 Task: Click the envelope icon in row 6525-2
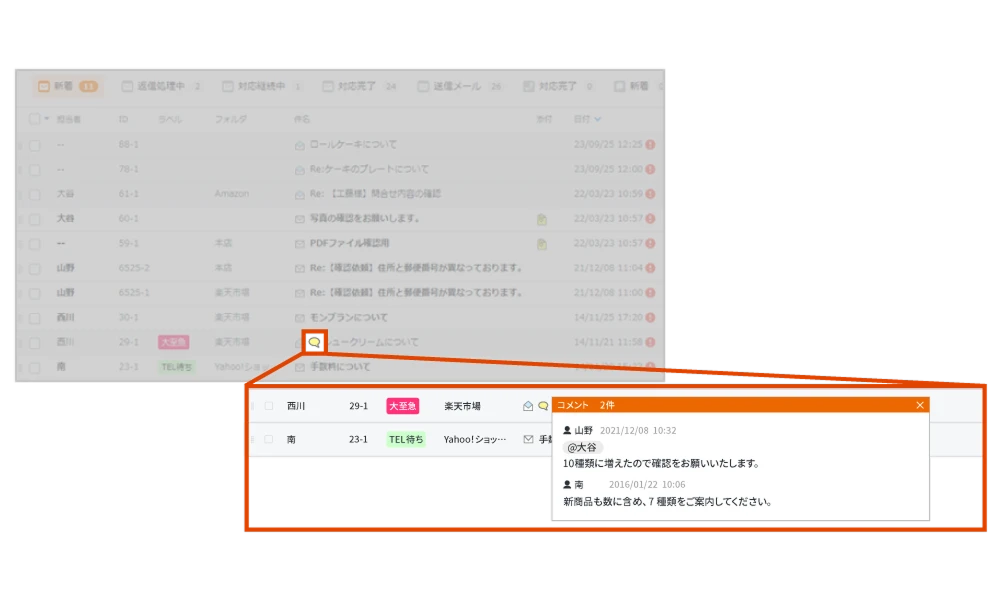pos(300,268)
